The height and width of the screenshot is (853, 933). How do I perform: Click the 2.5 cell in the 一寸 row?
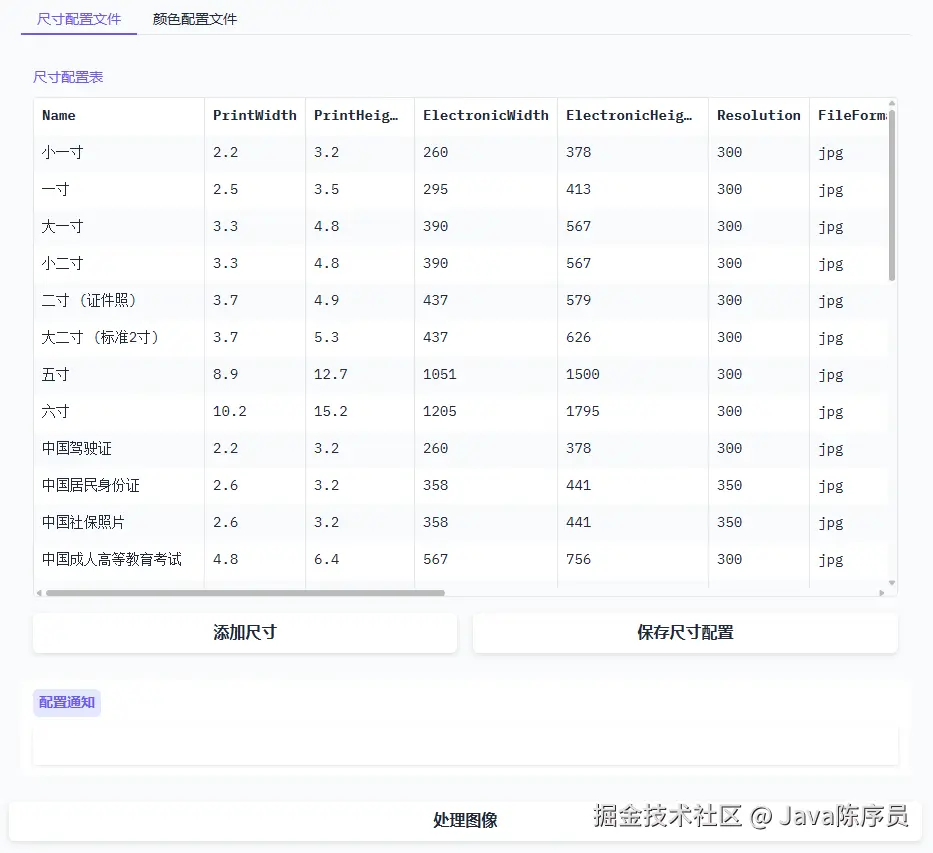point(255,190)
